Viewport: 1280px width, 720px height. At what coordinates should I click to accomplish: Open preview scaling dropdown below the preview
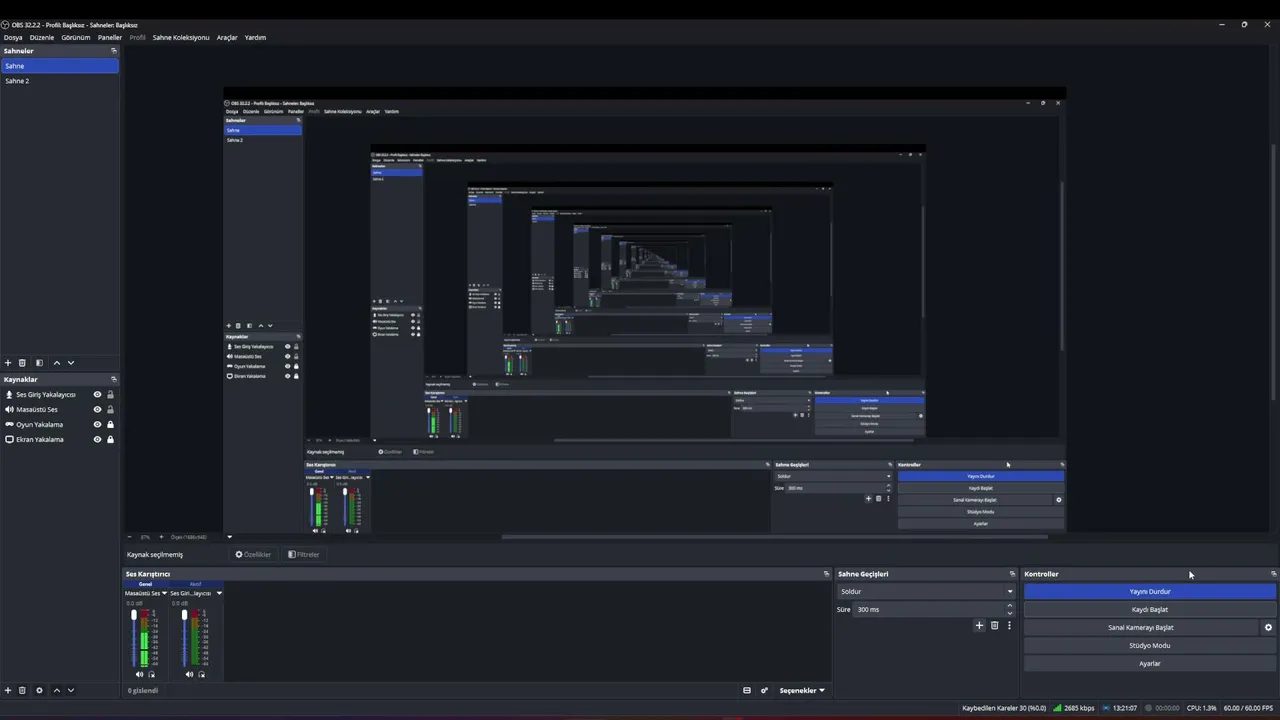coord(229,537)
